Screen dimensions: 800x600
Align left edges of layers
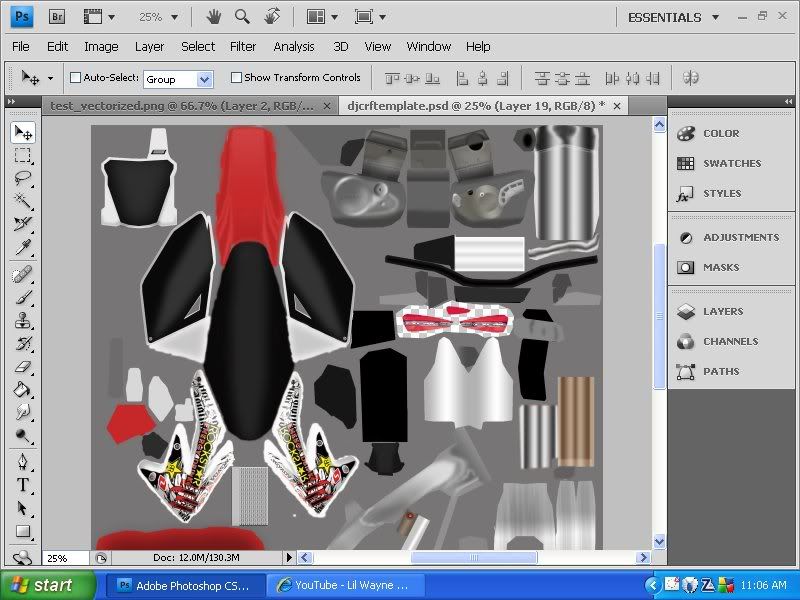pyautogui.click(x=462, y=78)
